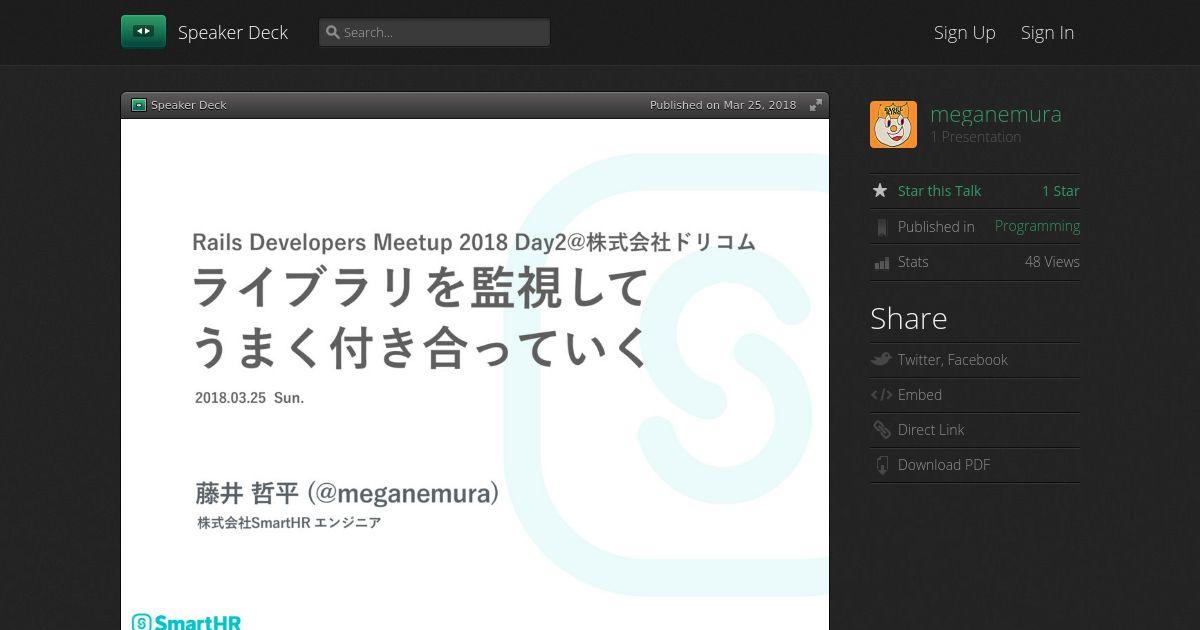Click the code brackets Embed icon

pyautogui.click(x=881, y=395)
